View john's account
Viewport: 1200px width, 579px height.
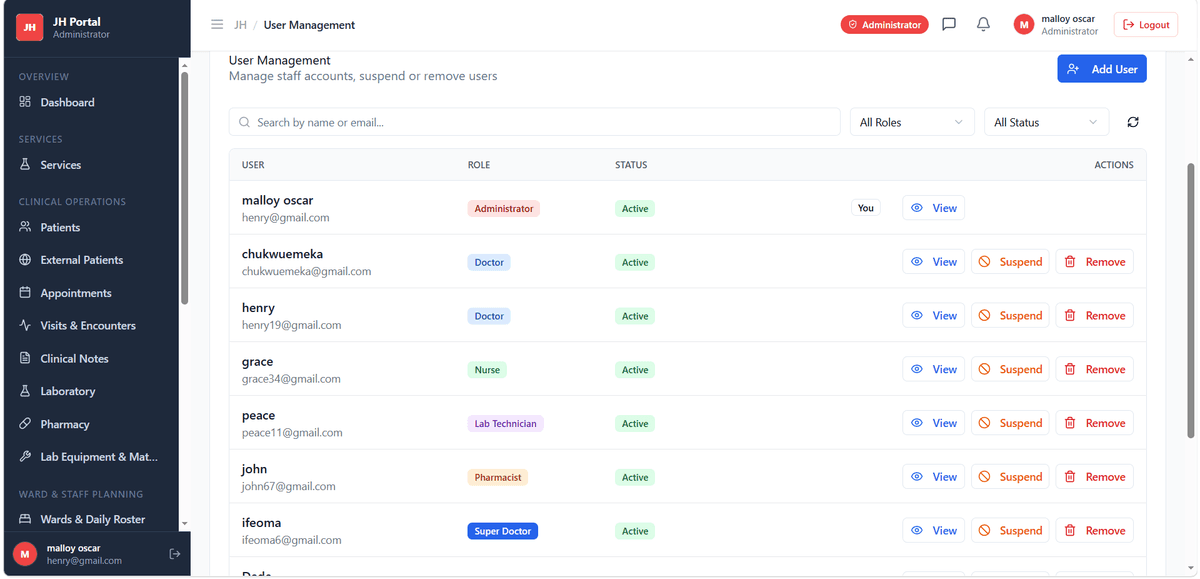tap(934, 477)
